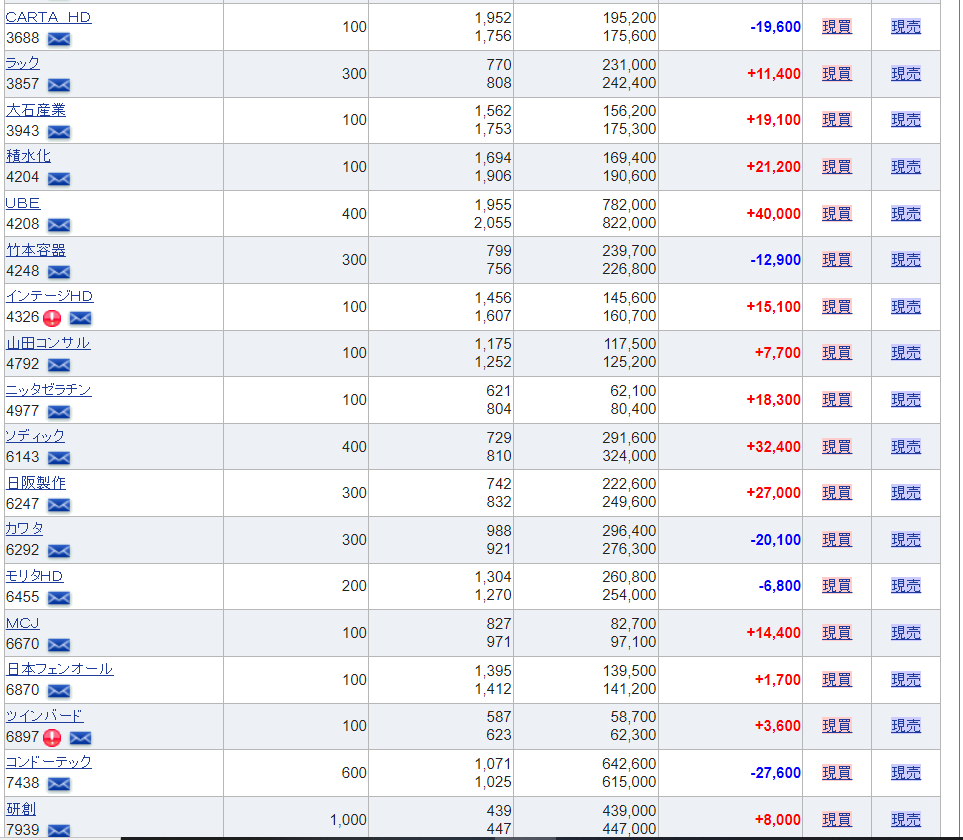Open envelope icon for インテージHD 4326
The height and width of the screenshot is (840, 963).
pos(80,318)
